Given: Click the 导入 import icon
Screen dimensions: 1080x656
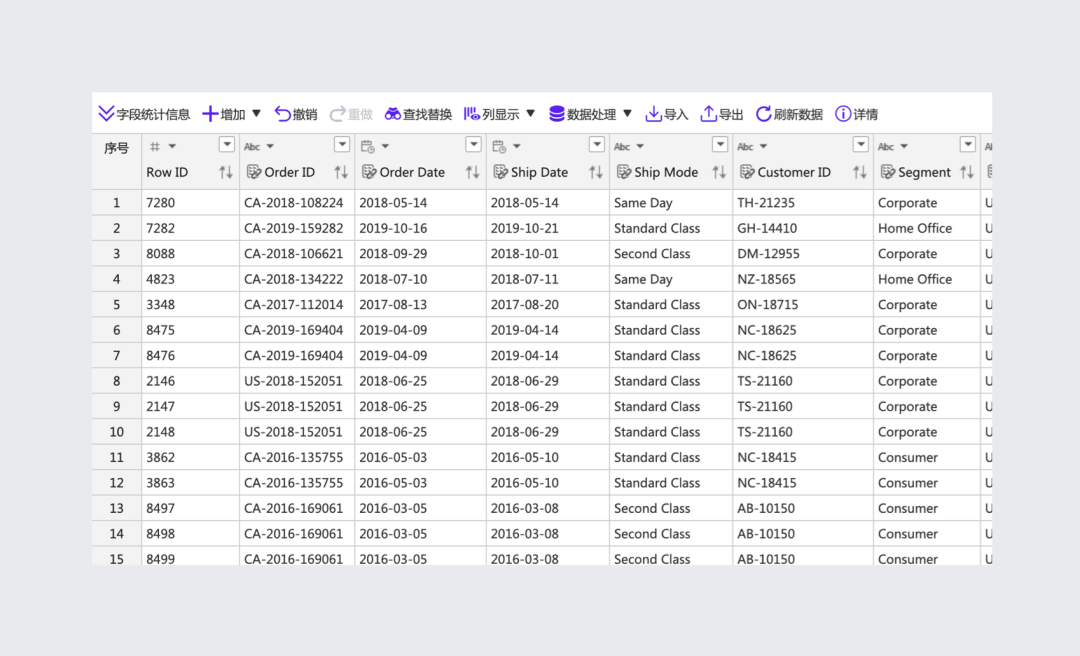Looking at the screenshot, I should point(653,114).
